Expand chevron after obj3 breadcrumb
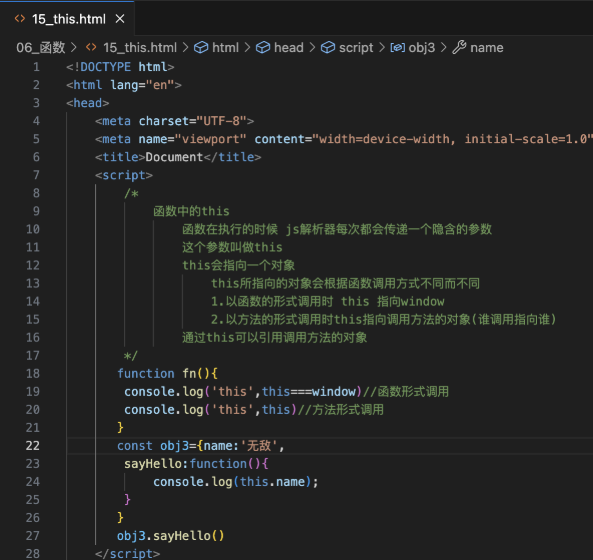The width and height of the screenshot is (593, 560). click(x=444, y=48)
